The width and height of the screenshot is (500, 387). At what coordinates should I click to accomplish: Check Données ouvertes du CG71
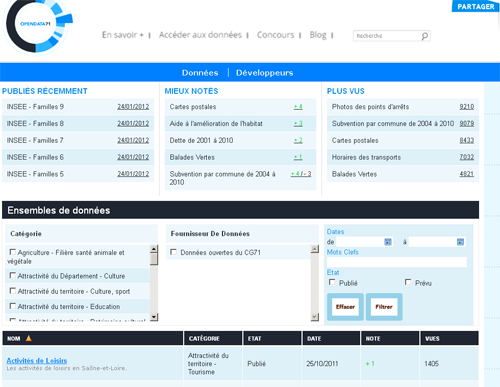point(173,252)
